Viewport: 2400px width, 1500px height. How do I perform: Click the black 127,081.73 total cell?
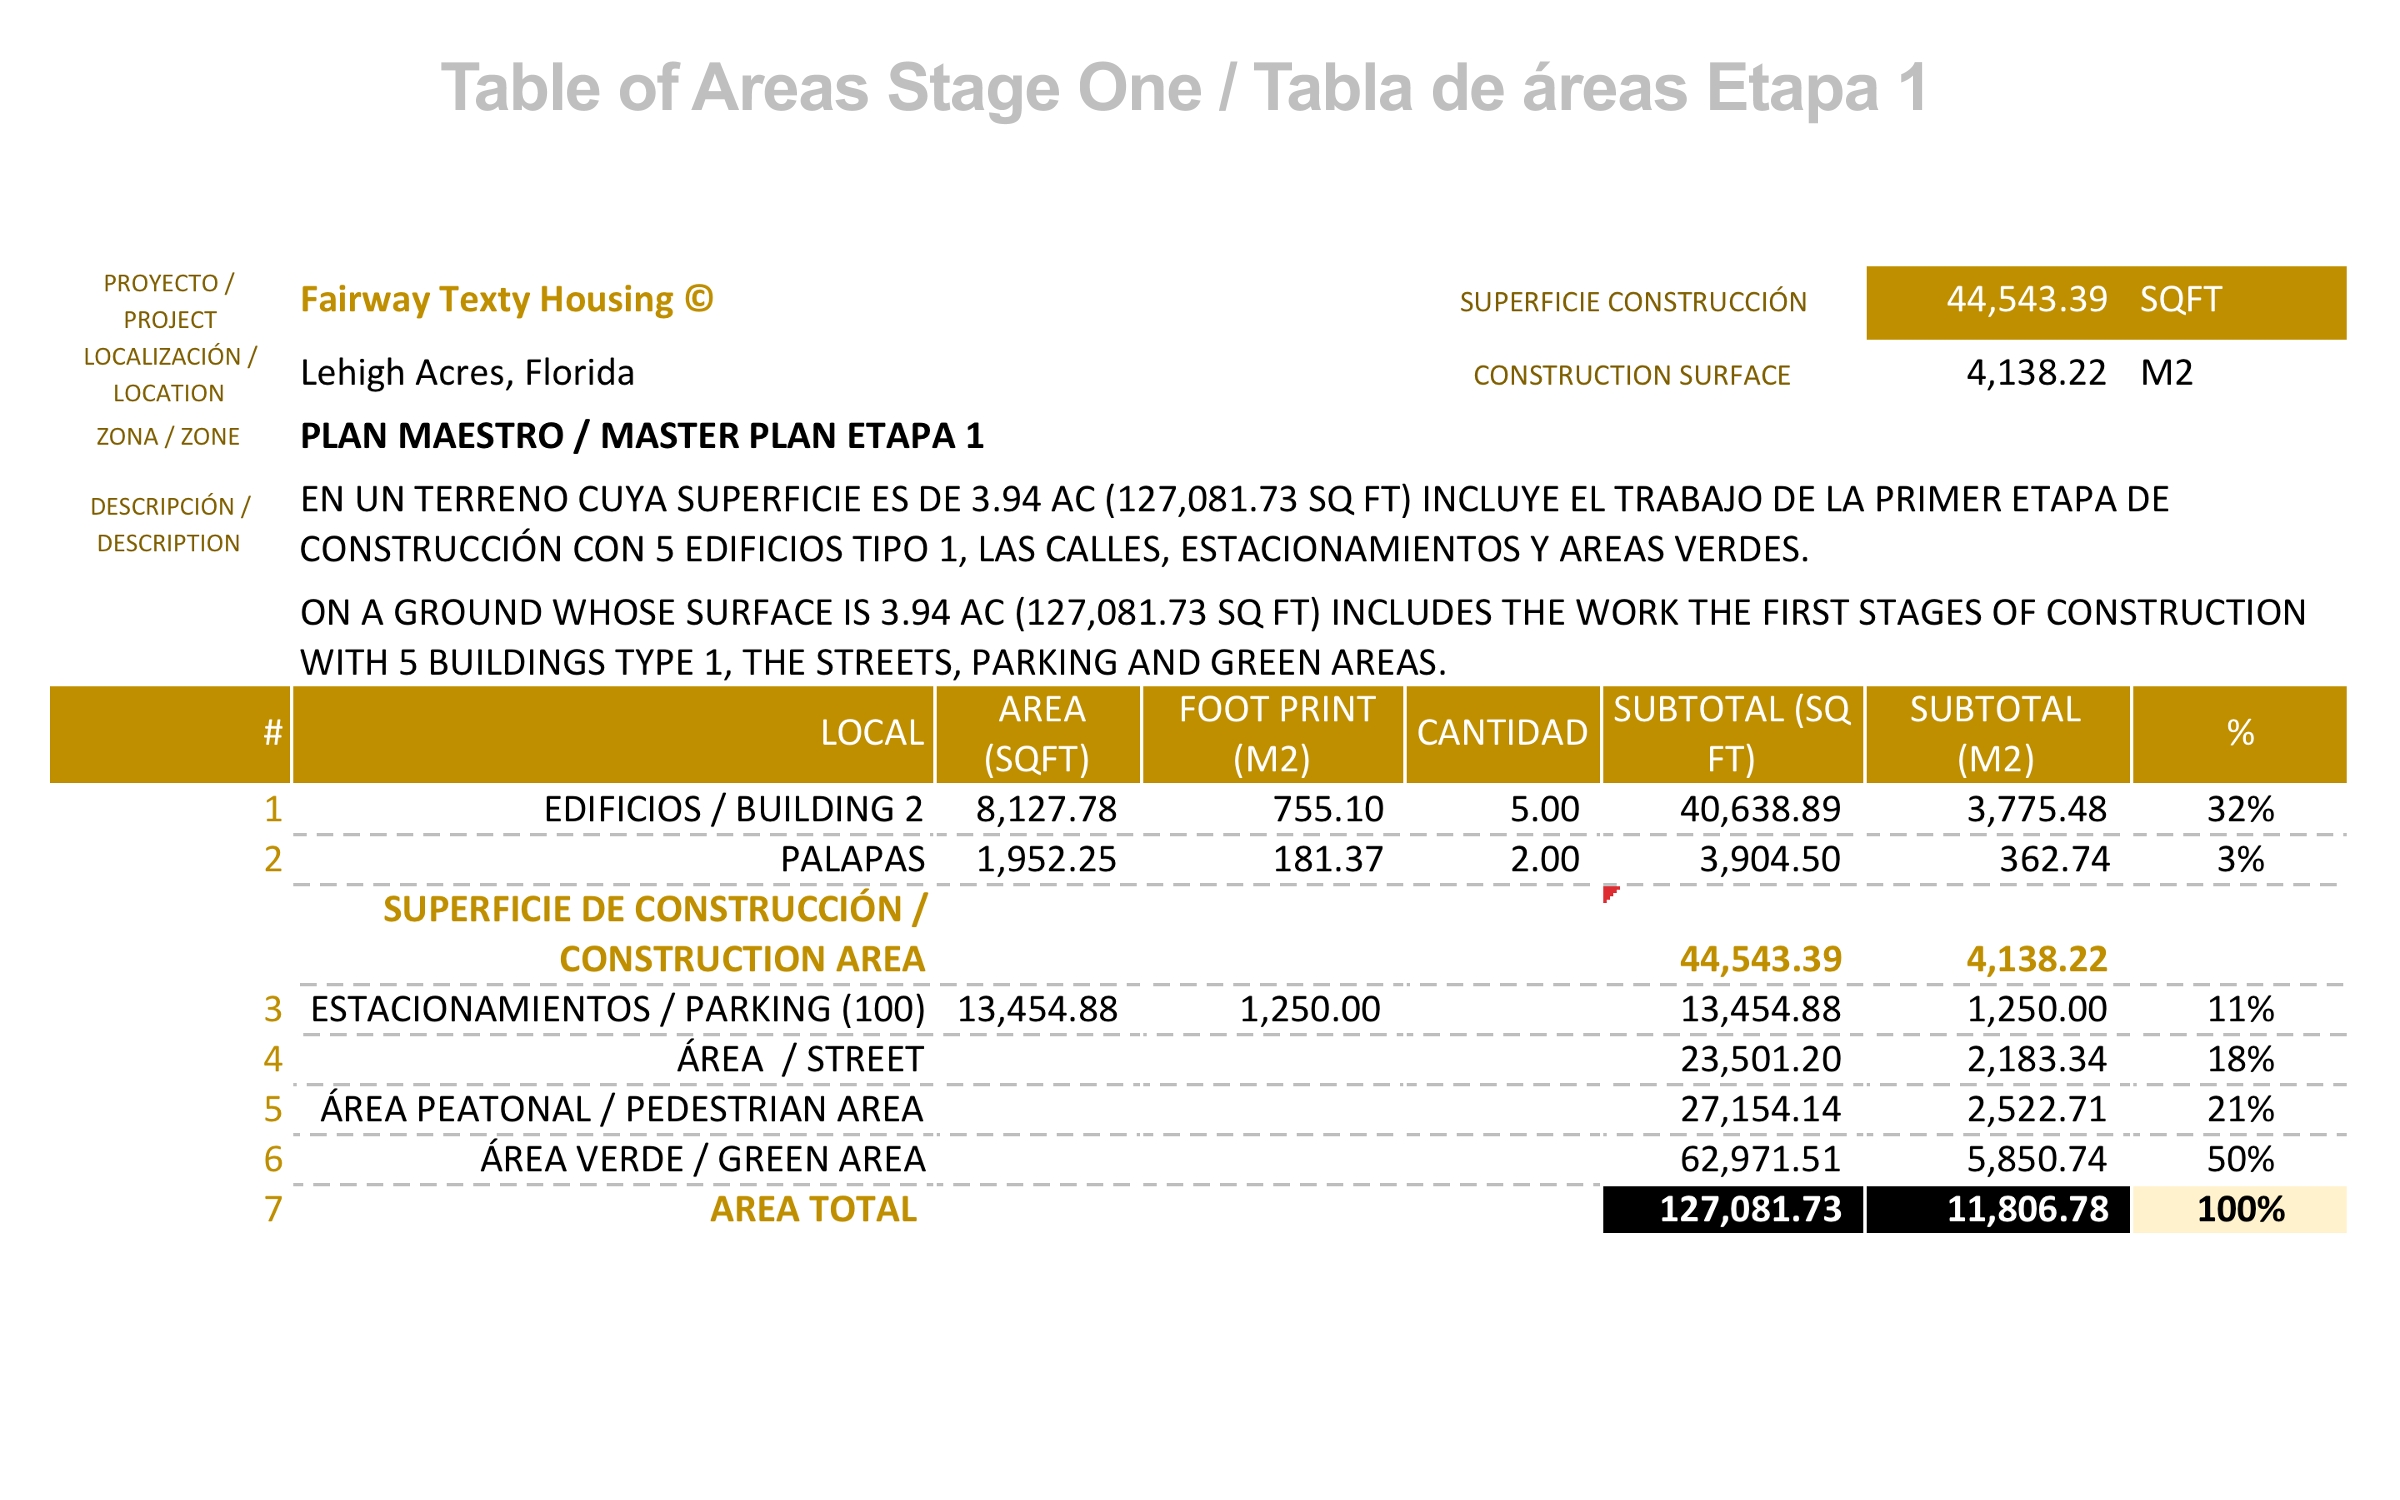pyautogui.click(x=1732, y=1209)
